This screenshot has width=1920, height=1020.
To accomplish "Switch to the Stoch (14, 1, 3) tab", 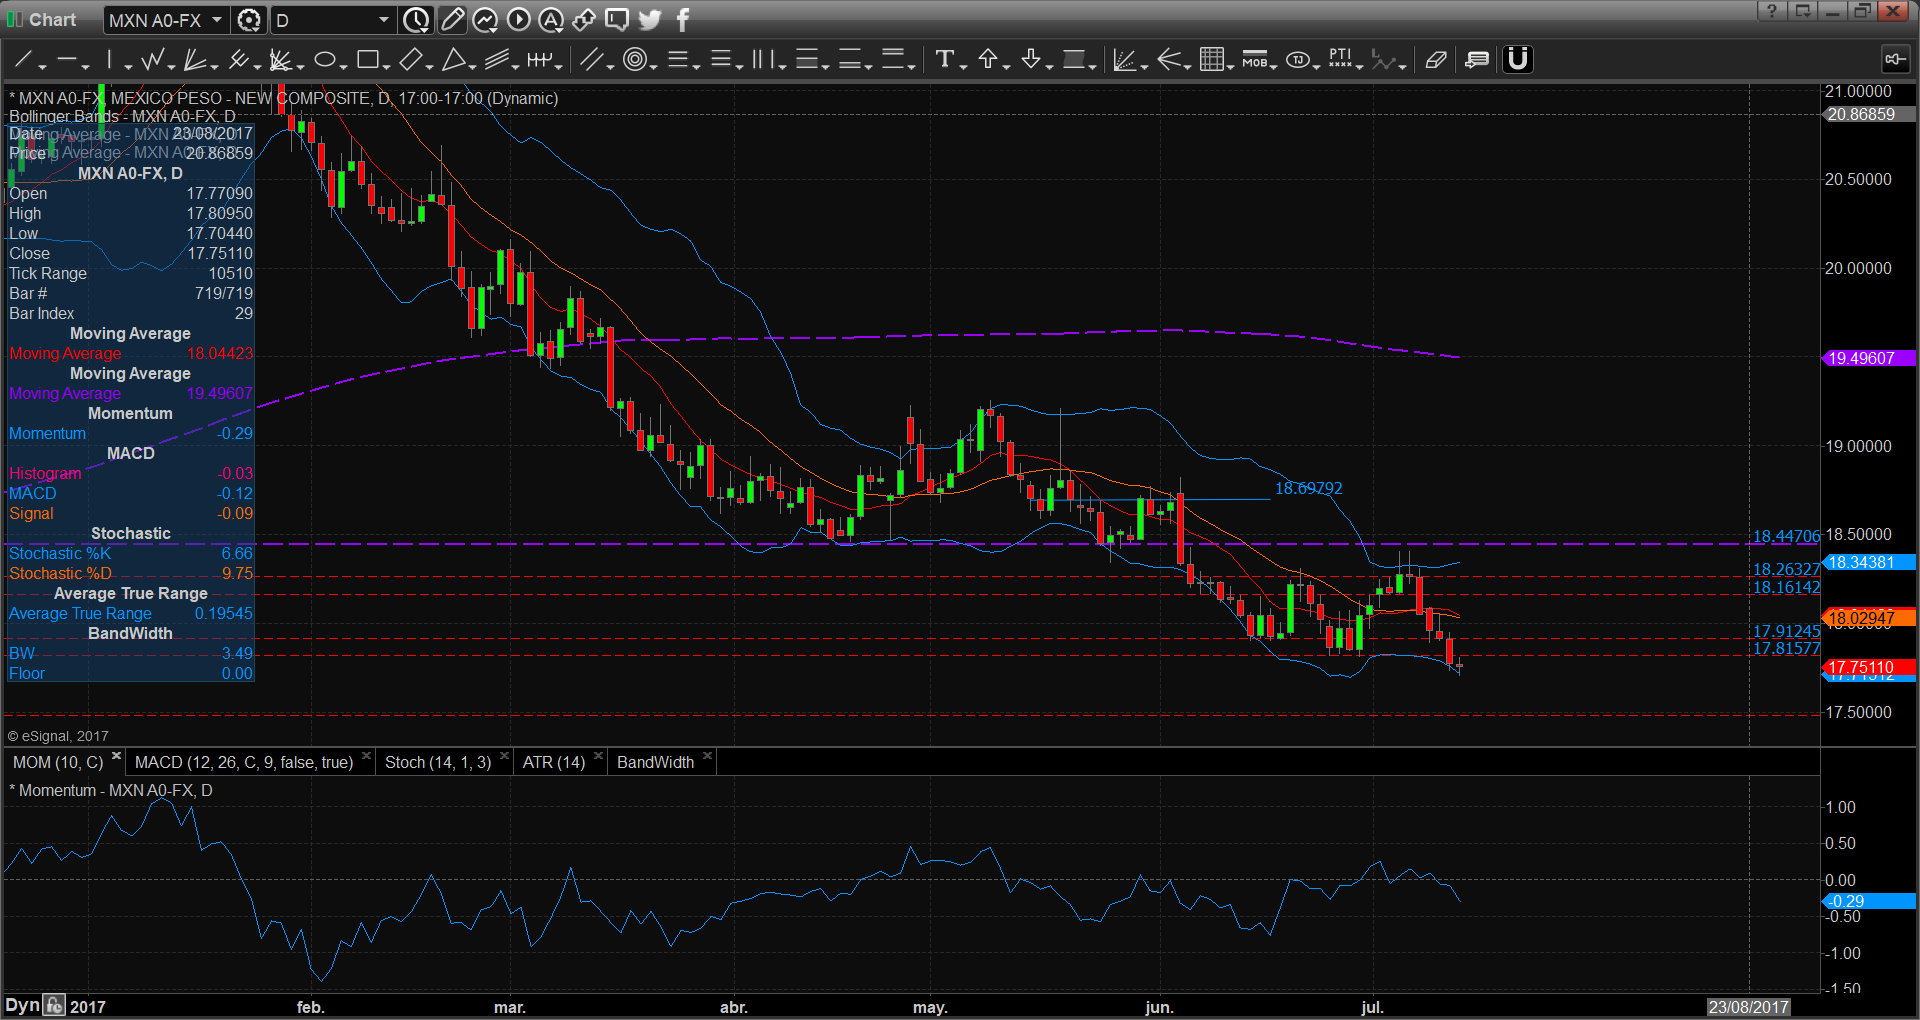I will pos(438,762).
